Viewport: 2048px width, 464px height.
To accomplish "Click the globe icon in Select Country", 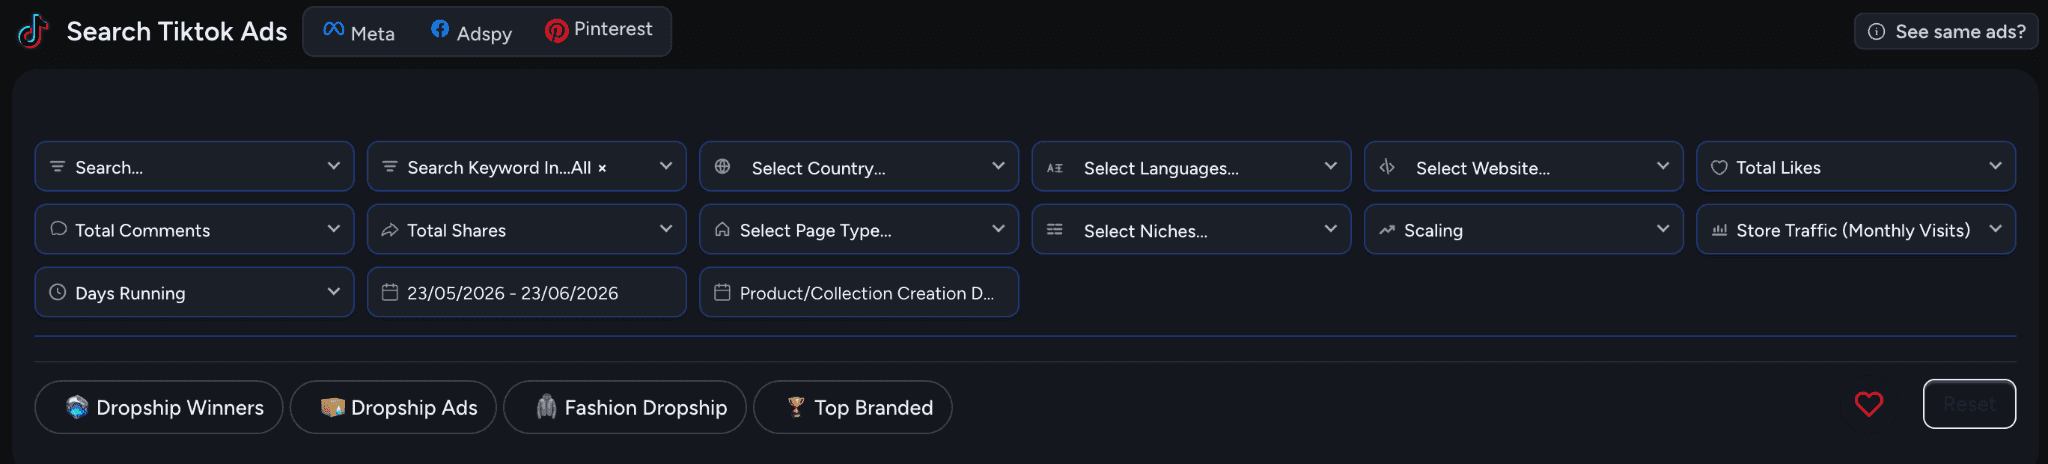I will pos(723,167).
